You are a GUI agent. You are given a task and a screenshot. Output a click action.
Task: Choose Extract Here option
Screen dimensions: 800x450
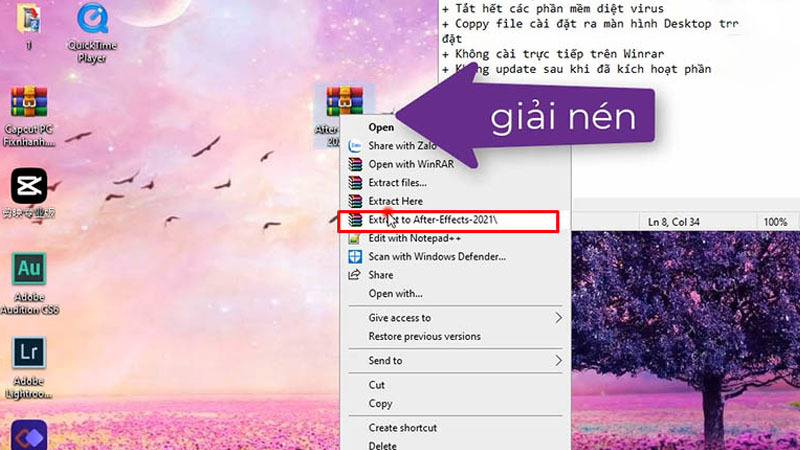pyautogui.click(x=395, y=201)
